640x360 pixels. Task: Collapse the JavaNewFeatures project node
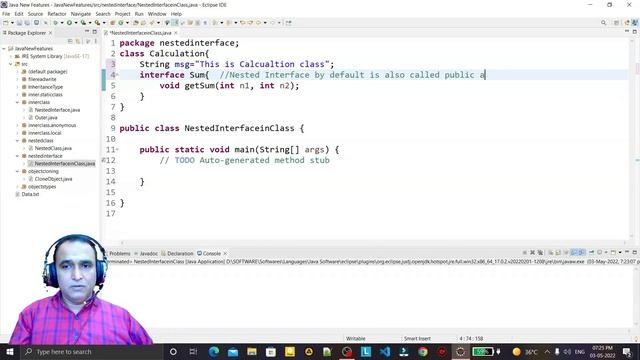pyautogui.click(x=4, y=49)
